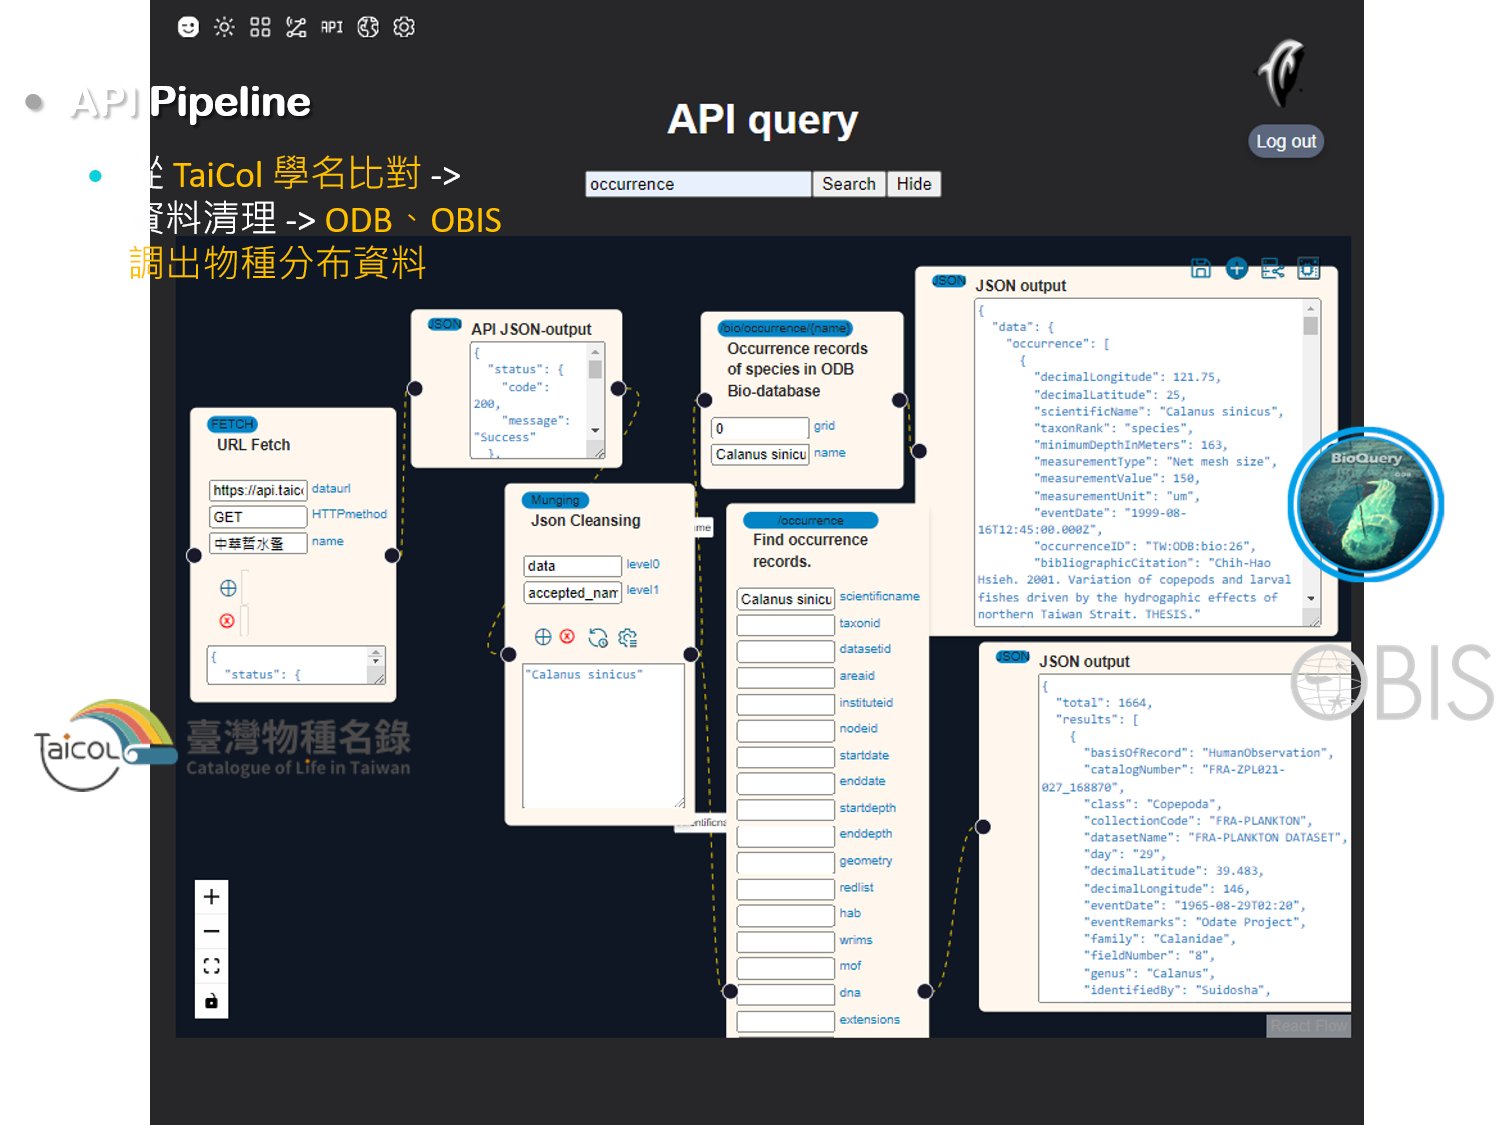Click scroll-down arrow in top JSON output
The width and height of the screenshot is (1498, 1125).
point(1311,598)
